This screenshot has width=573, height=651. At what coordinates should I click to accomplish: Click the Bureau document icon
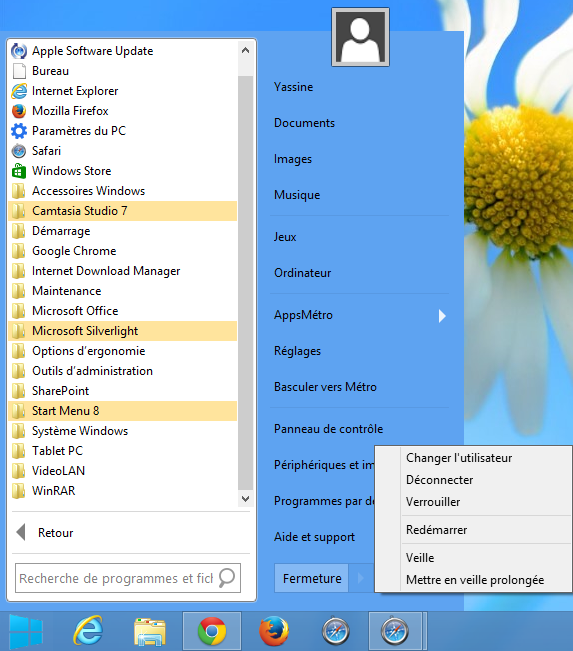(x=19, y=71)
